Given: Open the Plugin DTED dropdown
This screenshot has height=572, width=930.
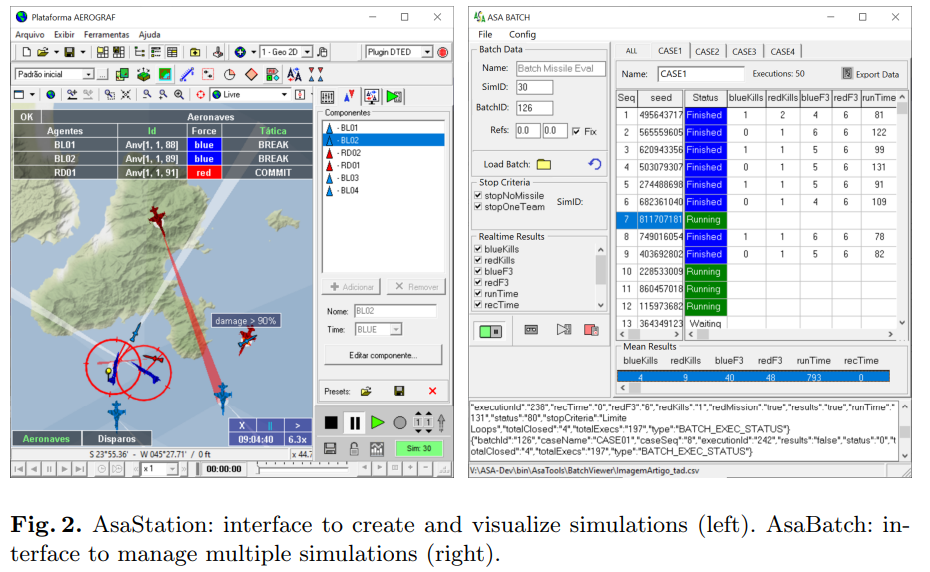Looking at the screenshot, I should [427, 52].
